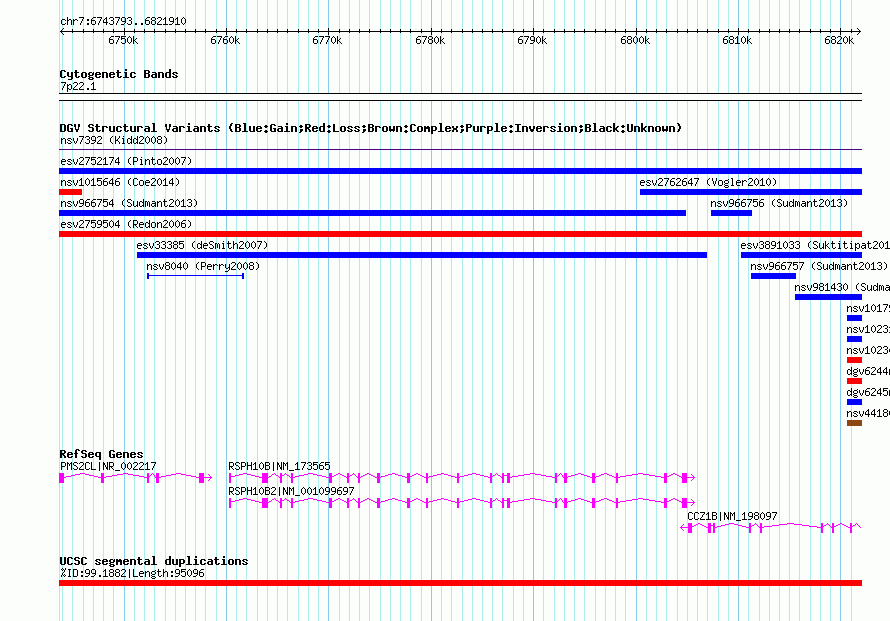
Task: Click the esv33385 (deSmith2007) blue bar
Action: click(422, 255)
